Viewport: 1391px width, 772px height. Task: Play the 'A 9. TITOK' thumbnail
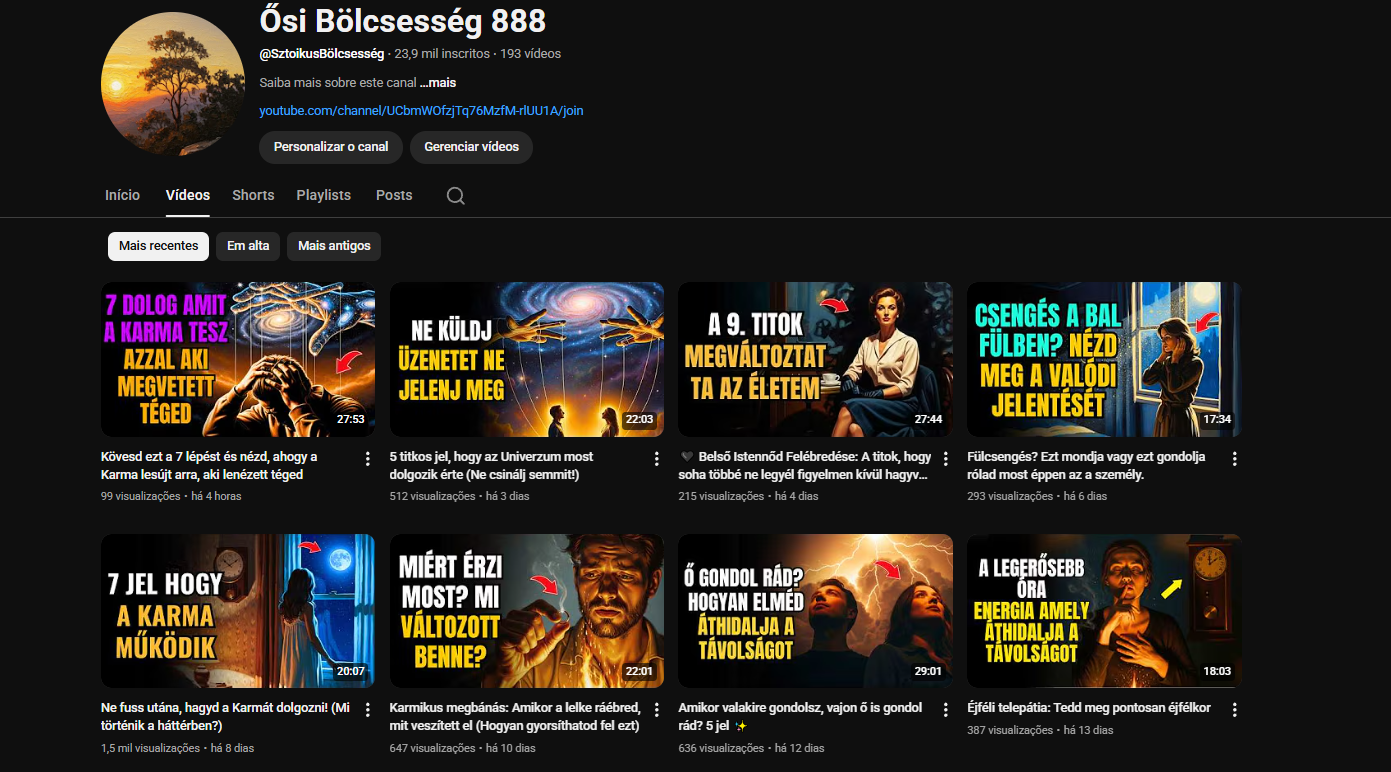[815, 359]
